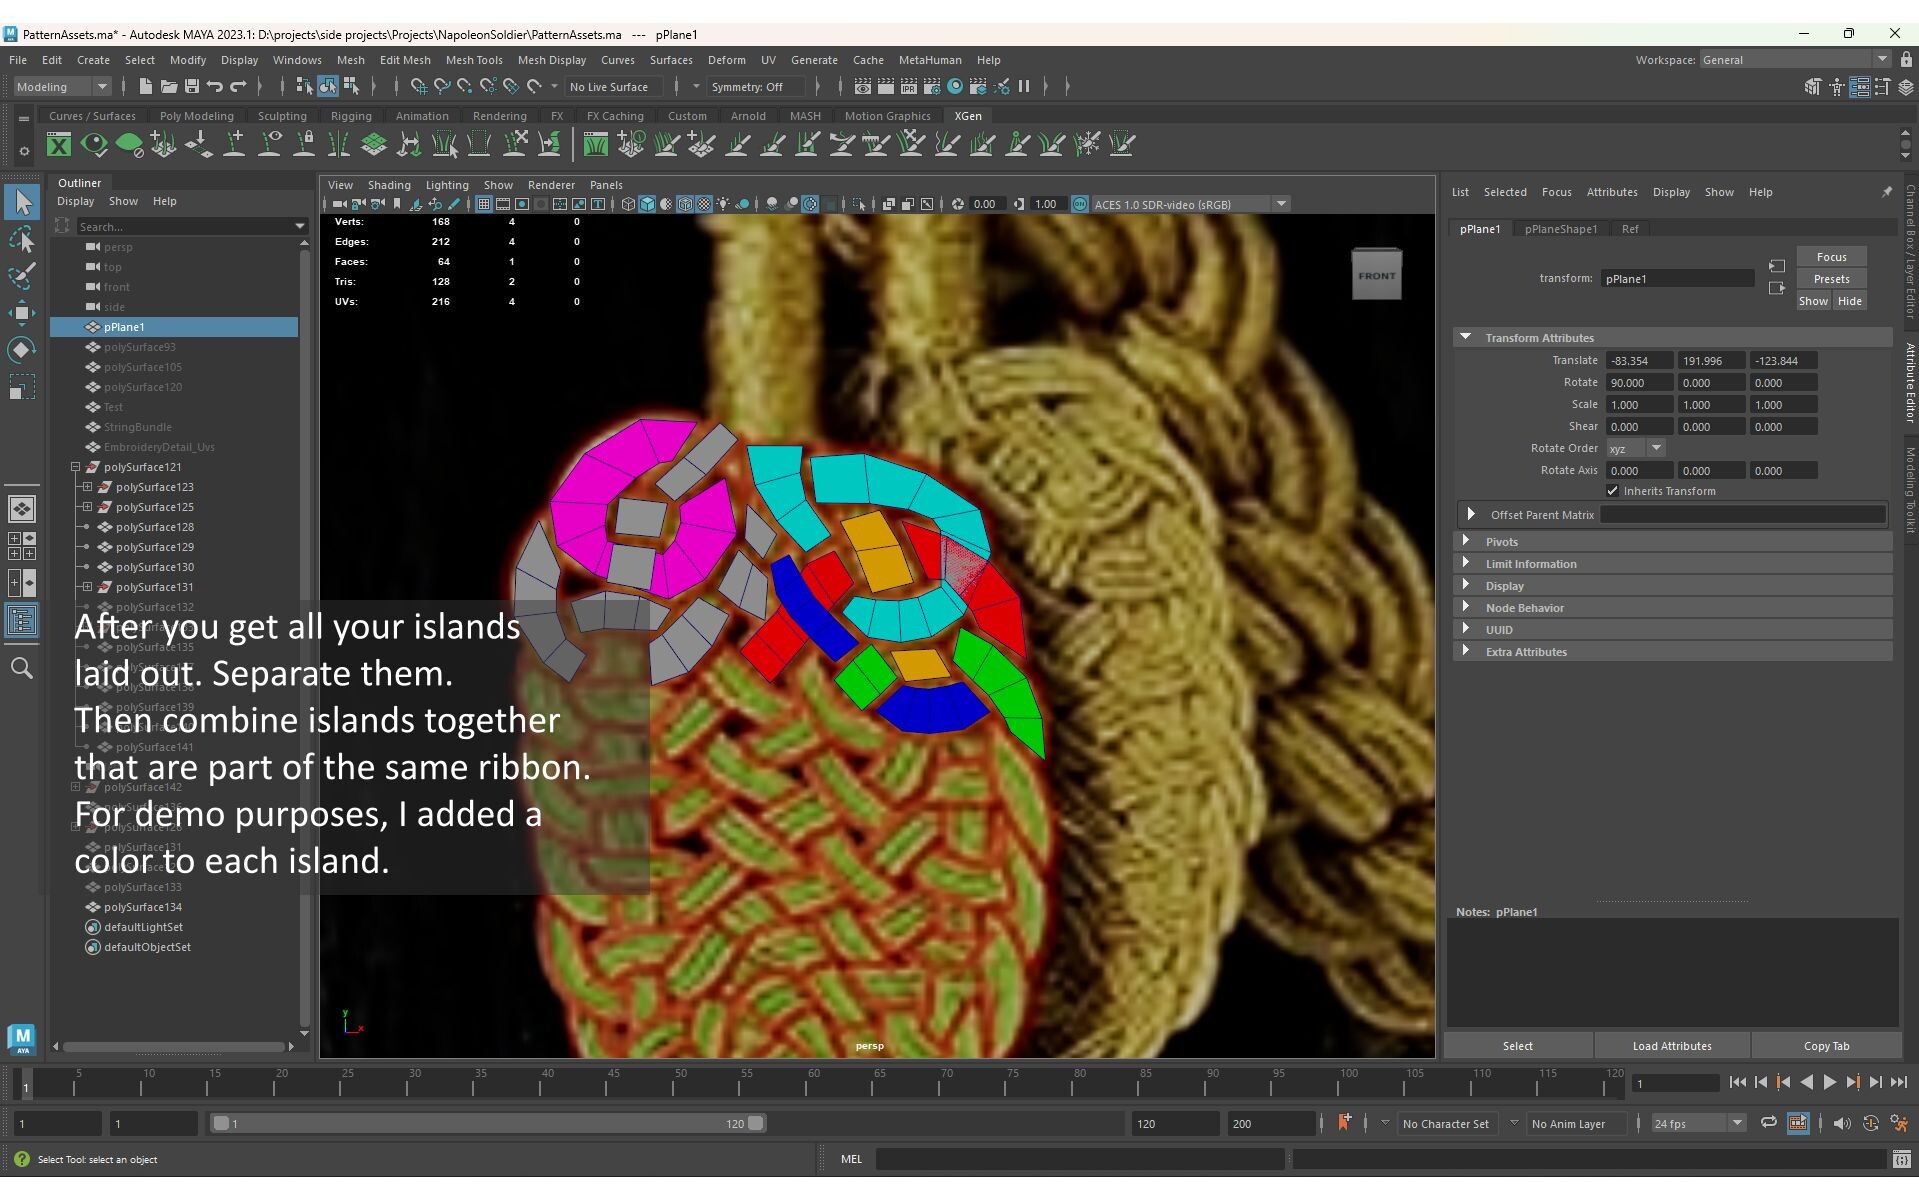Open the 24 fps frame rate dropdown
This screenshot has height=1199, width=1919.
pos(1698,1123)
